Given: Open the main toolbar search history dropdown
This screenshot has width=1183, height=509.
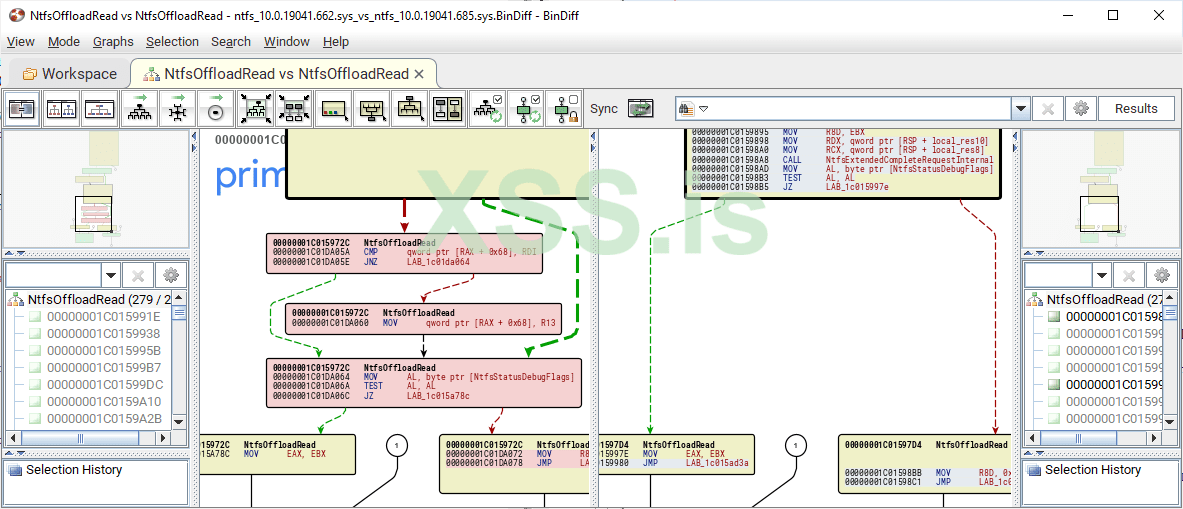Looking at the screenshot, I should pyautogui.click(x=1020, y=109).
